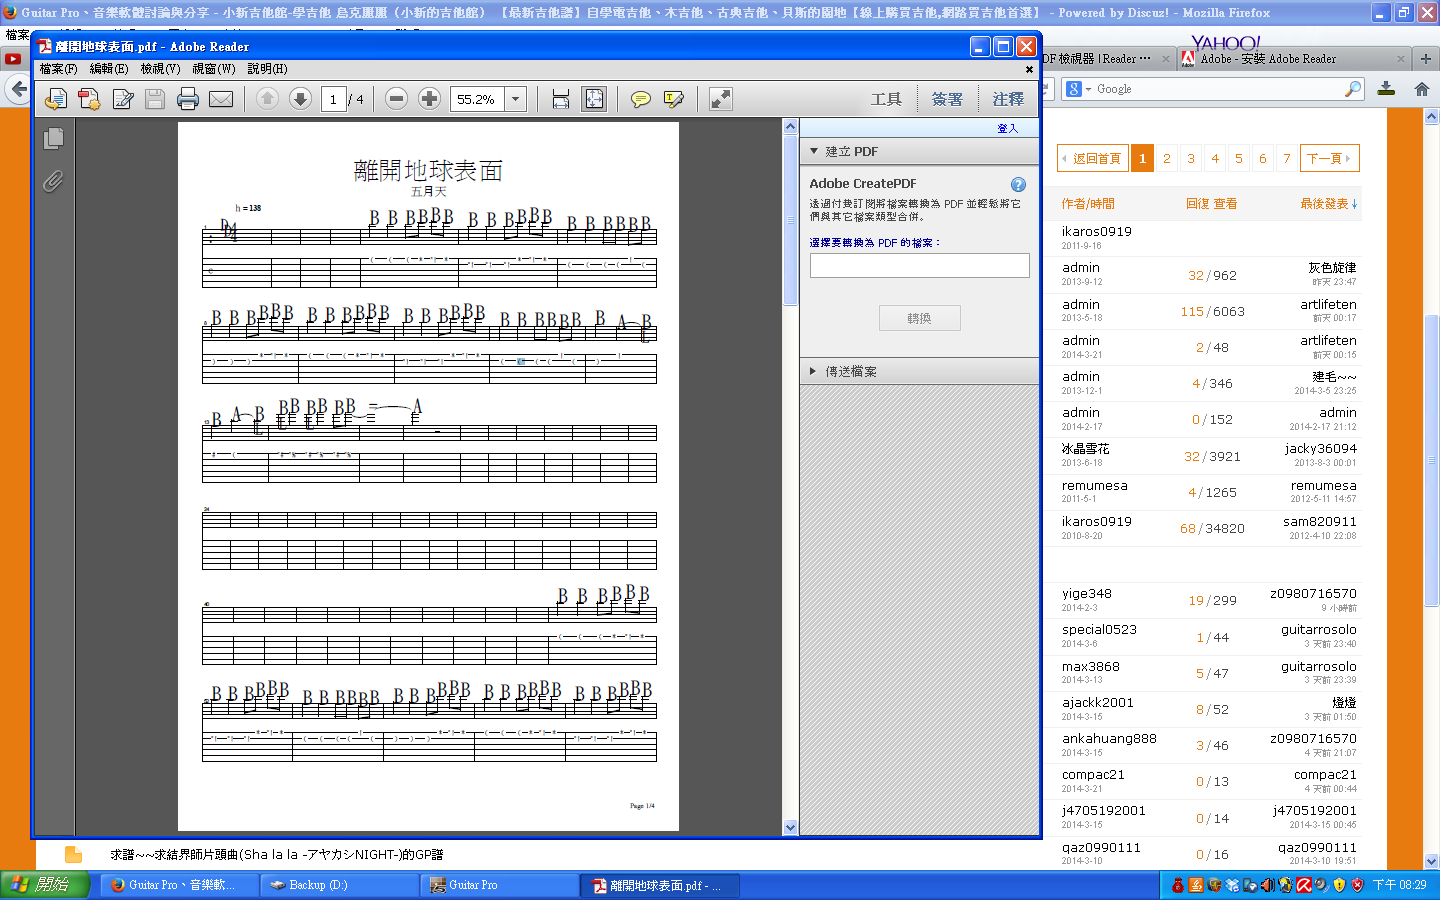Click the convert file to PDF online icon
1440x900 pixels.
pos(56,99)
